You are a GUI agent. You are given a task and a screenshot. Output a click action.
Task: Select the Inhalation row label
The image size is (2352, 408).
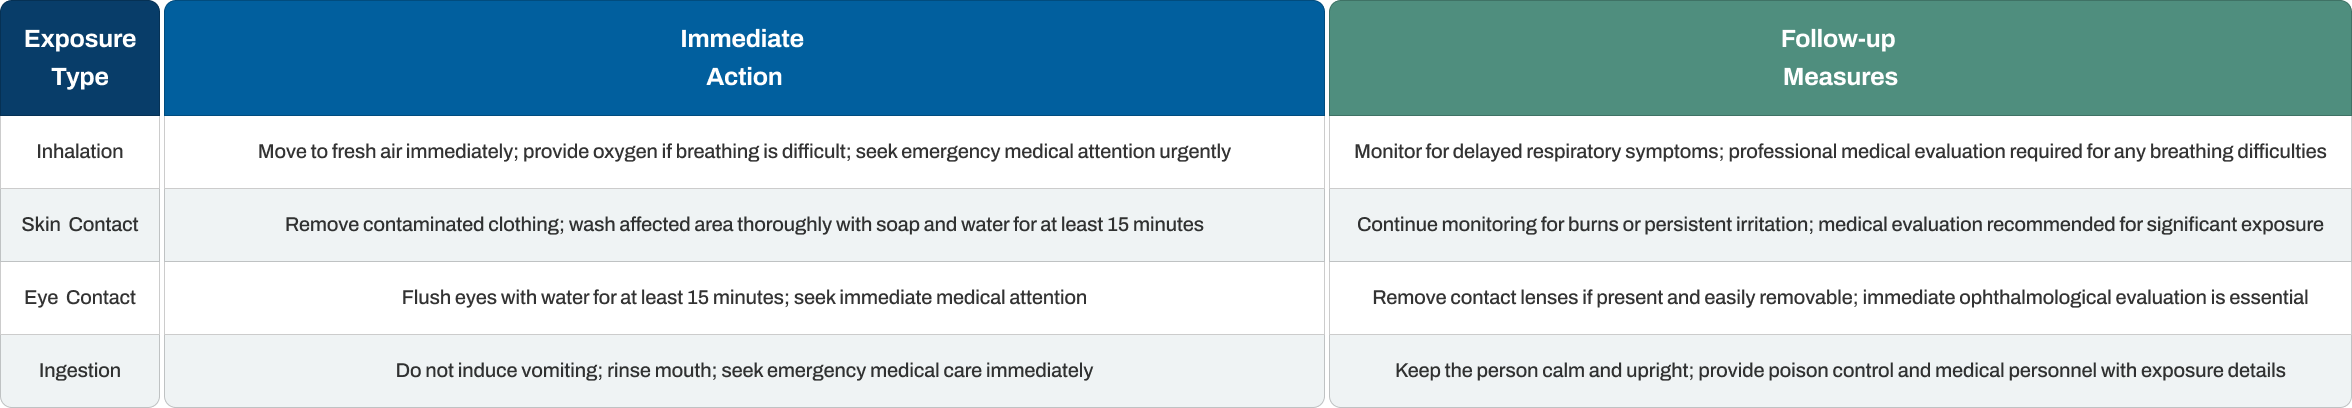point(80,152)
